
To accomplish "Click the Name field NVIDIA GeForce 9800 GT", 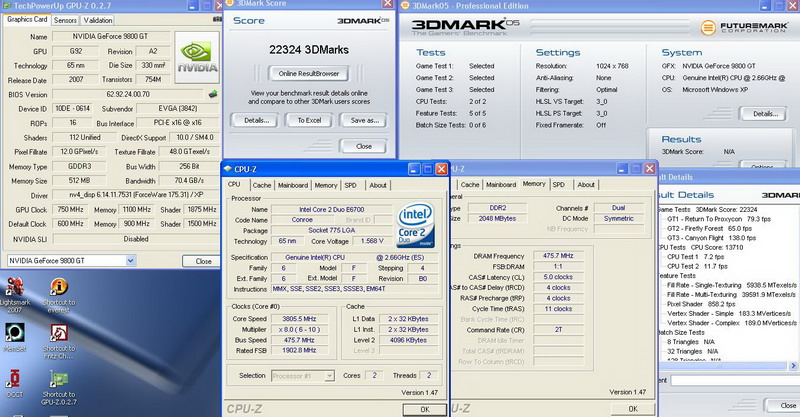I will click(110, 37).
